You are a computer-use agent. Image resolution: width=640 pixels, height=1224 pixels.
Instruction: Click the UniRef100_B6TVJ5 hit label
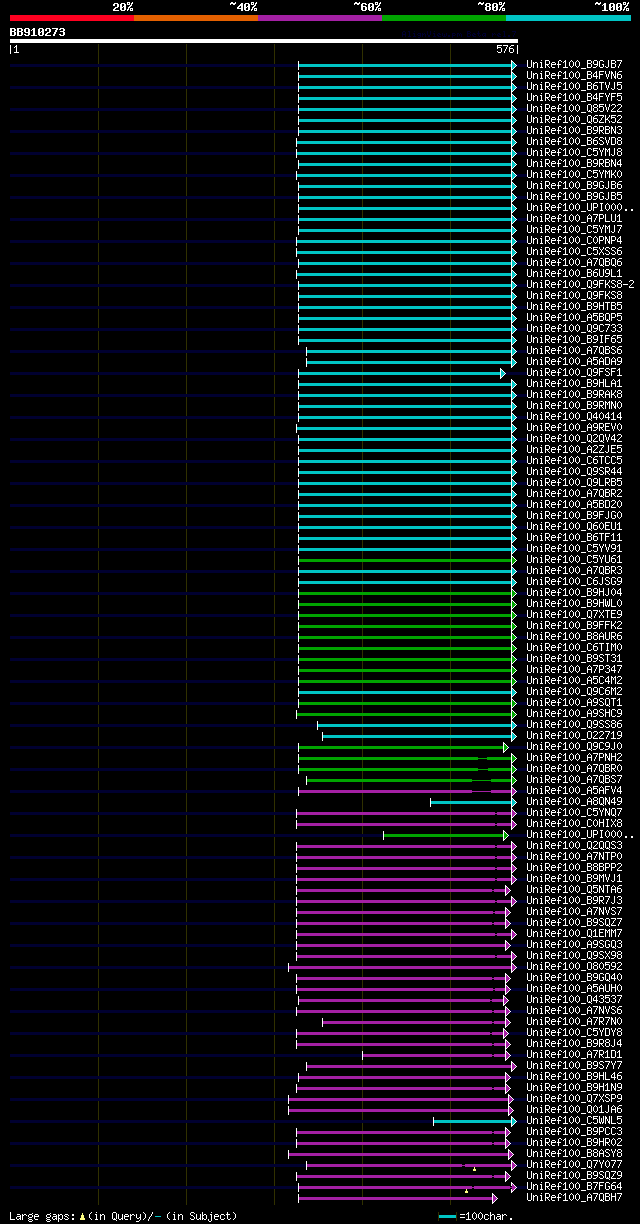[x=574, y=86]
